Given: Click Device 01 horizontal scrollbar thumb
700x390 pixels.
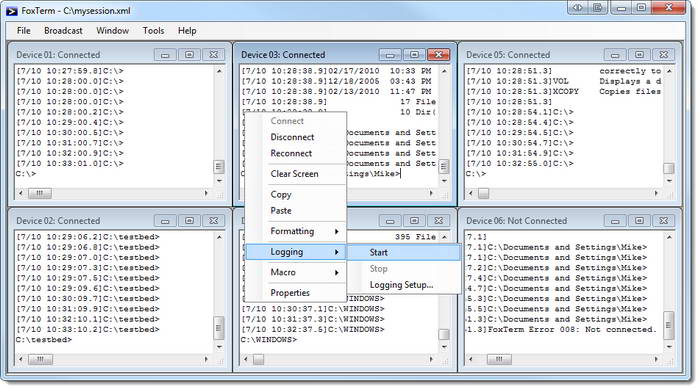Looking at the screenshot, I should [x=40, y=194].
